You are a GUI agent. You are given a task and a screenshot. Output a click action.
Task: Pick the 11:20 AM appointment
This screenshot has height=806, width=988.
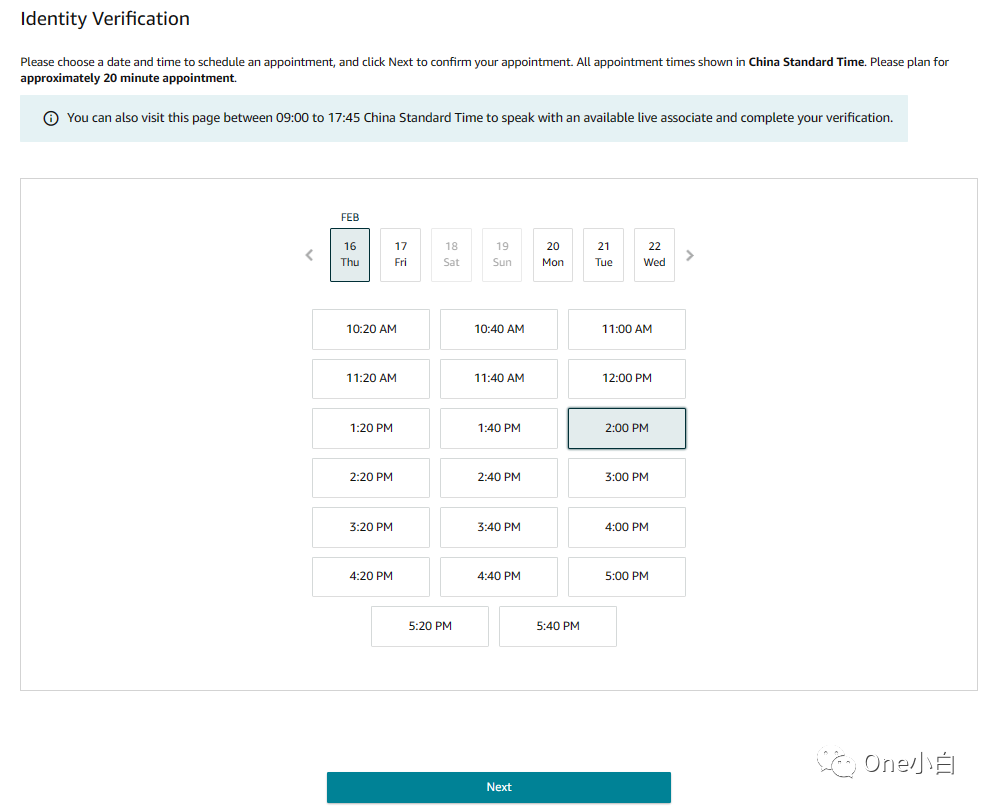[371, 378]
